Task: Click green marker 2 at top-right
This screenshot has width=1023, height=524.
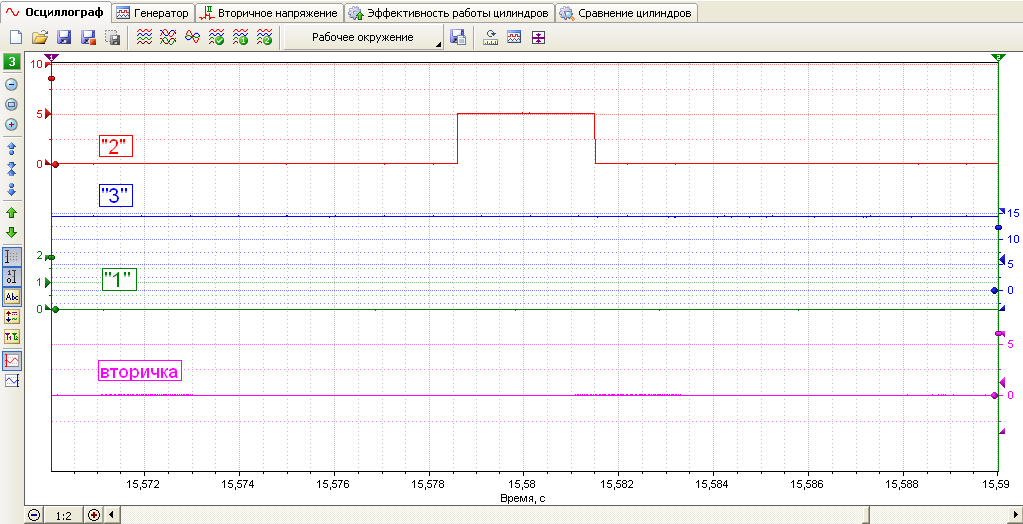Action: click(998, 58)
